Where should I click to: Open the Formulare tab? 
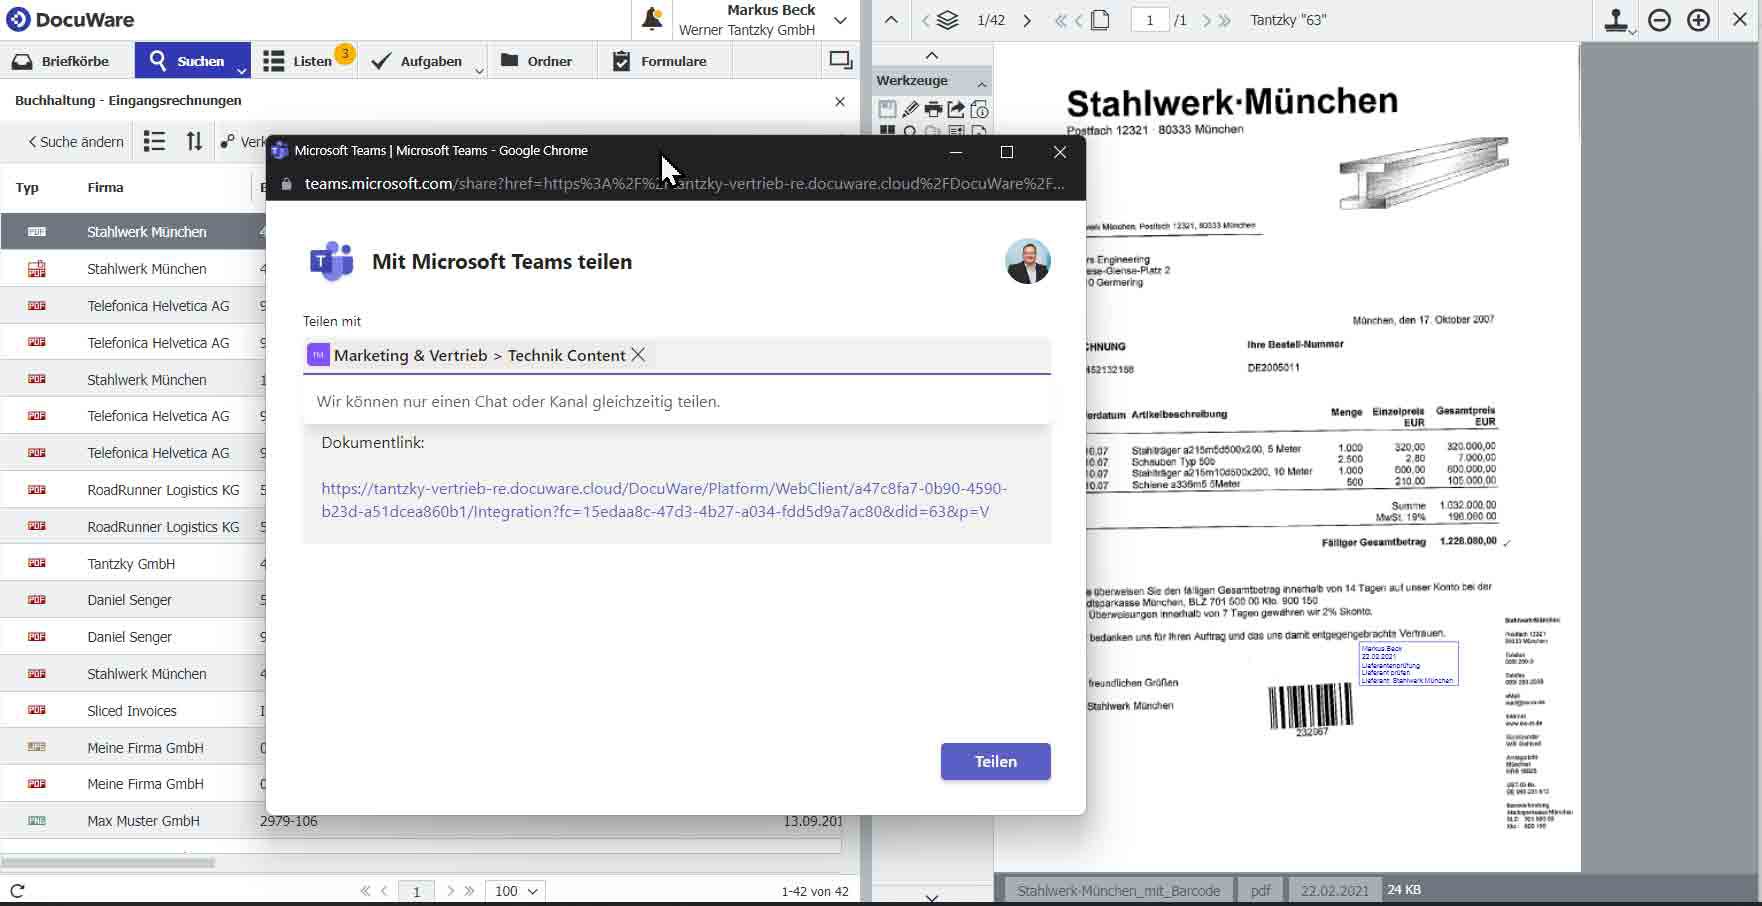[x=660, y=61]
